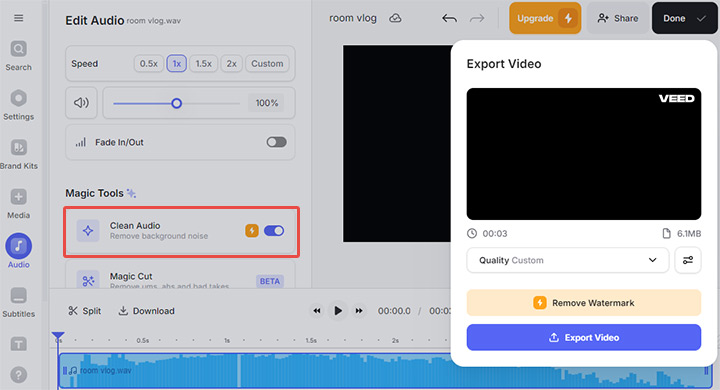This screenshot has height=390, width=720.
Task: Click Remove Watermark button
Action: point(584,303)
